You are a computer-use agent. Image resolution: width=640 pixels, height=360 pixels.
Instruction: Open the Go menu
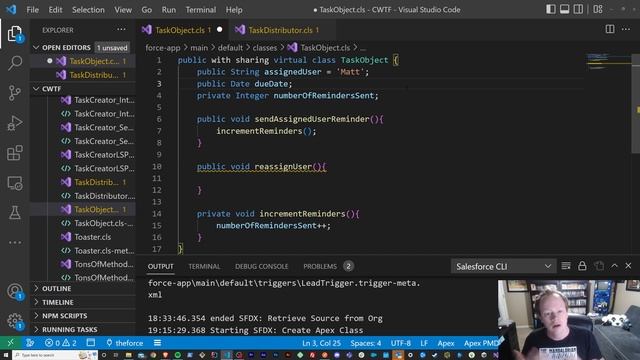pos(147,10)
